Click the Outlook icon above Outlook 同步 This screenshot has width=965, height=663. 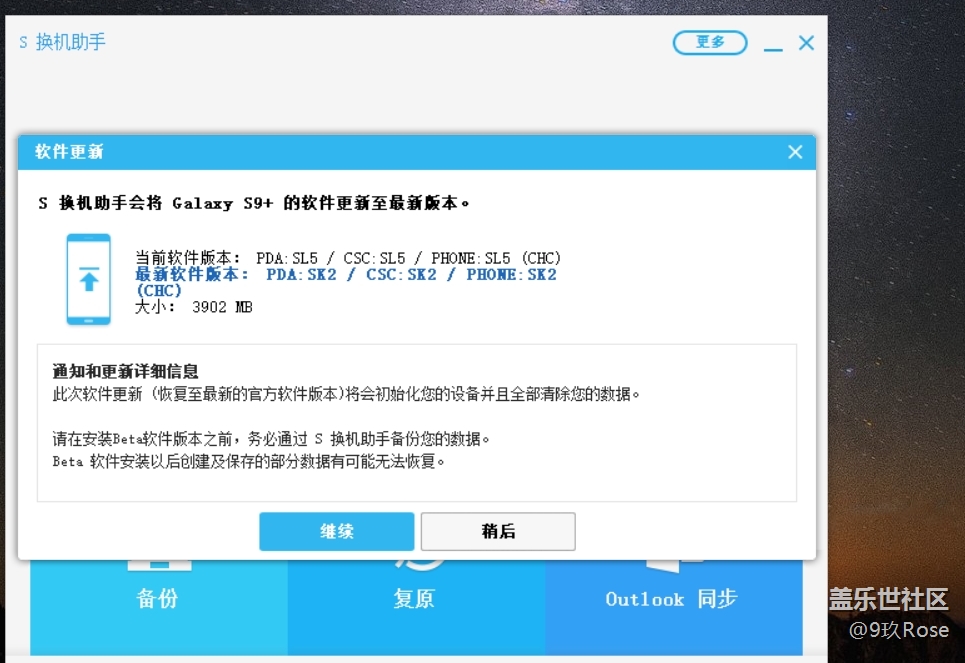(x=671, y=565)
